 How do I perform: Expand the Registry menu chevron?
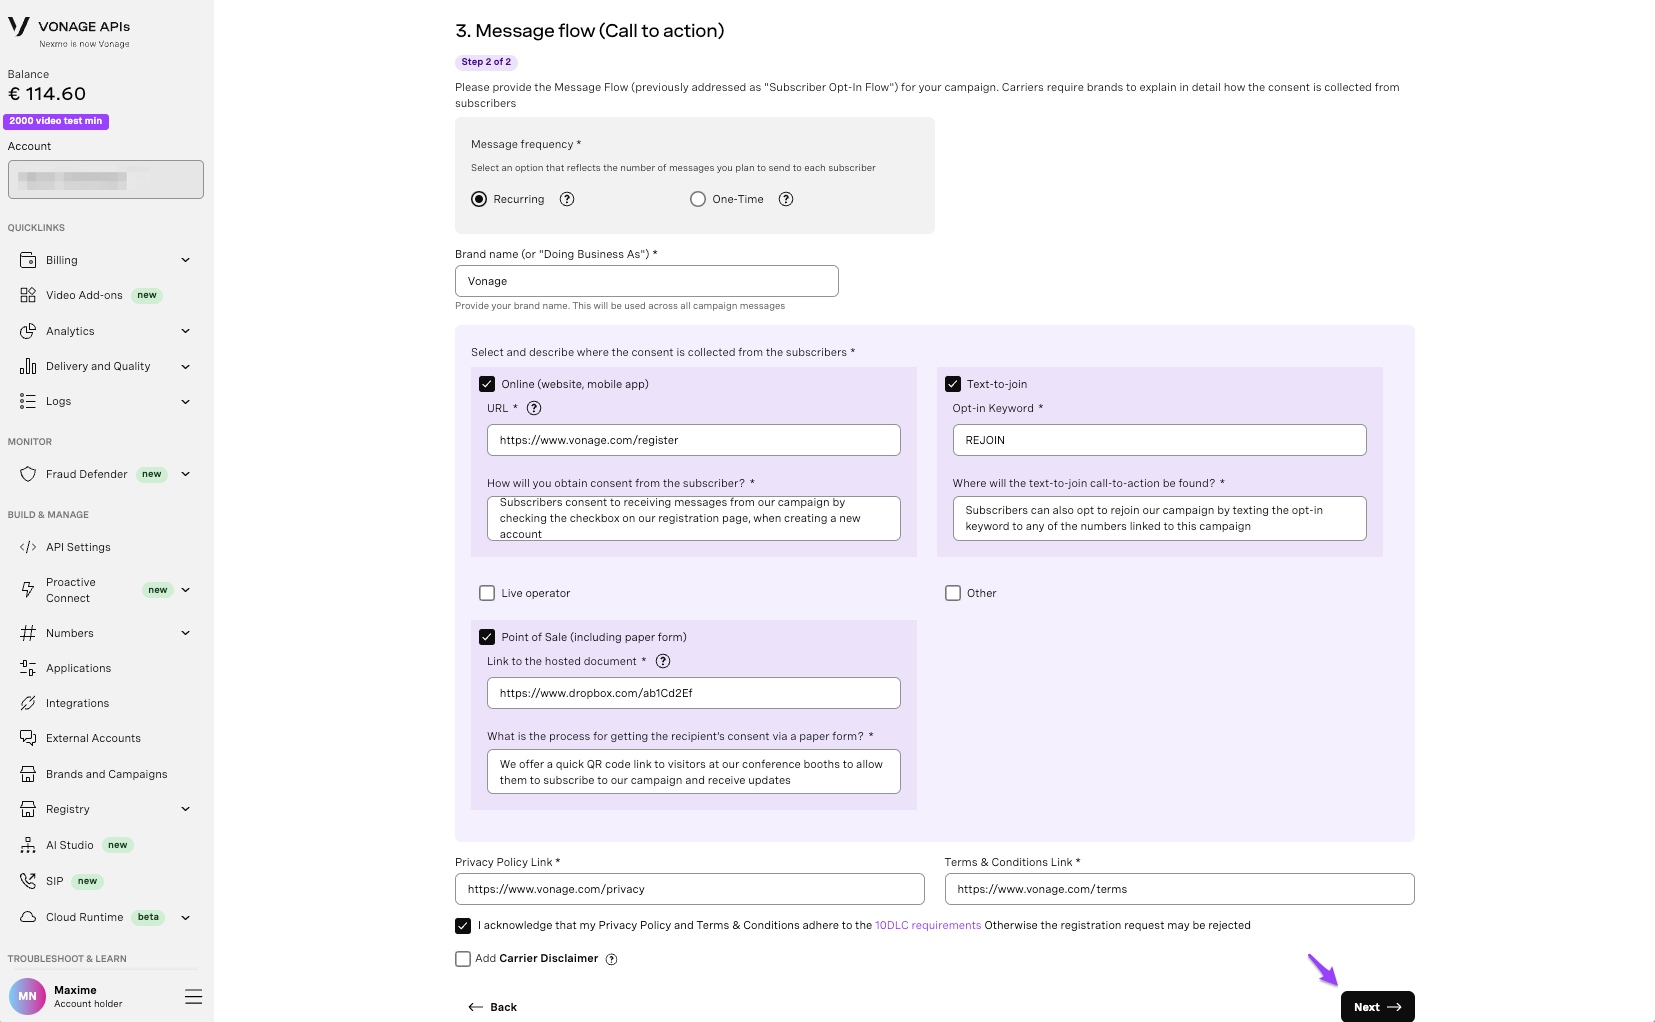click(x=185, y=809)
